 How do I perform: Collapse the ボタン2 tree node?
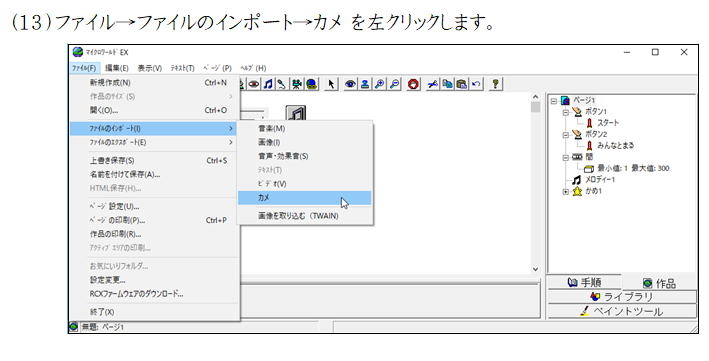566,134
